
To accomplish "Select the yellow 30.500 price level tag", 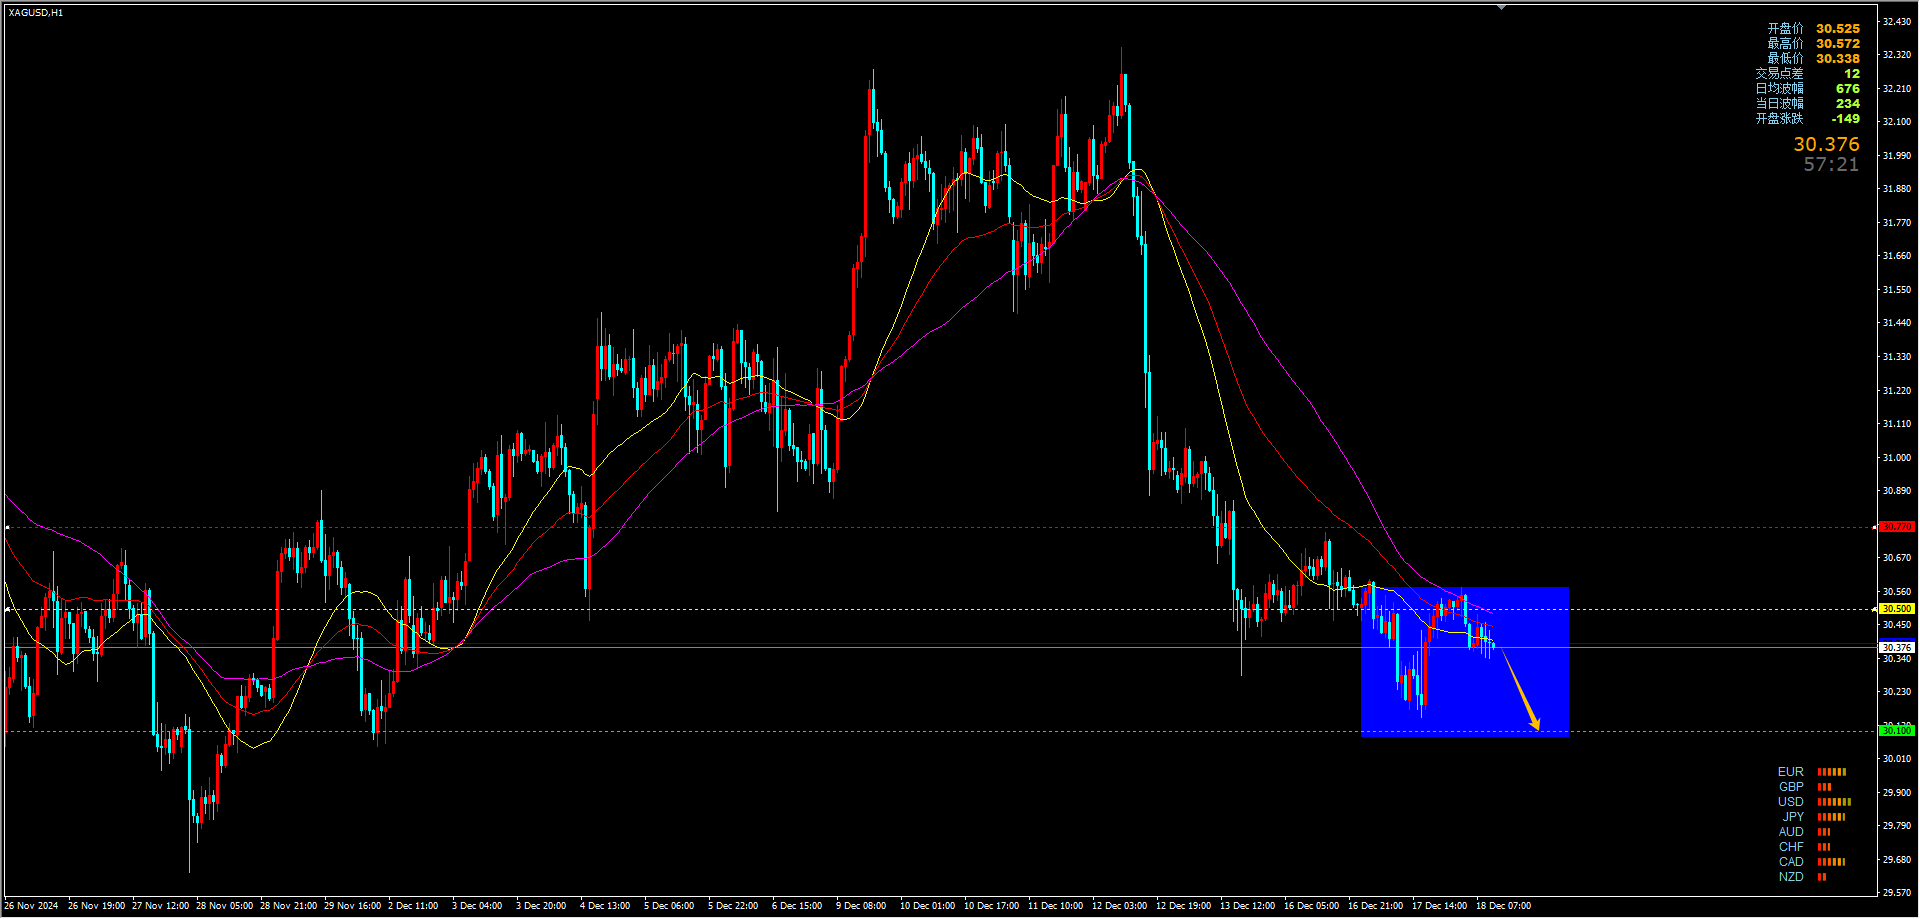I will (x=1896, y=609).
